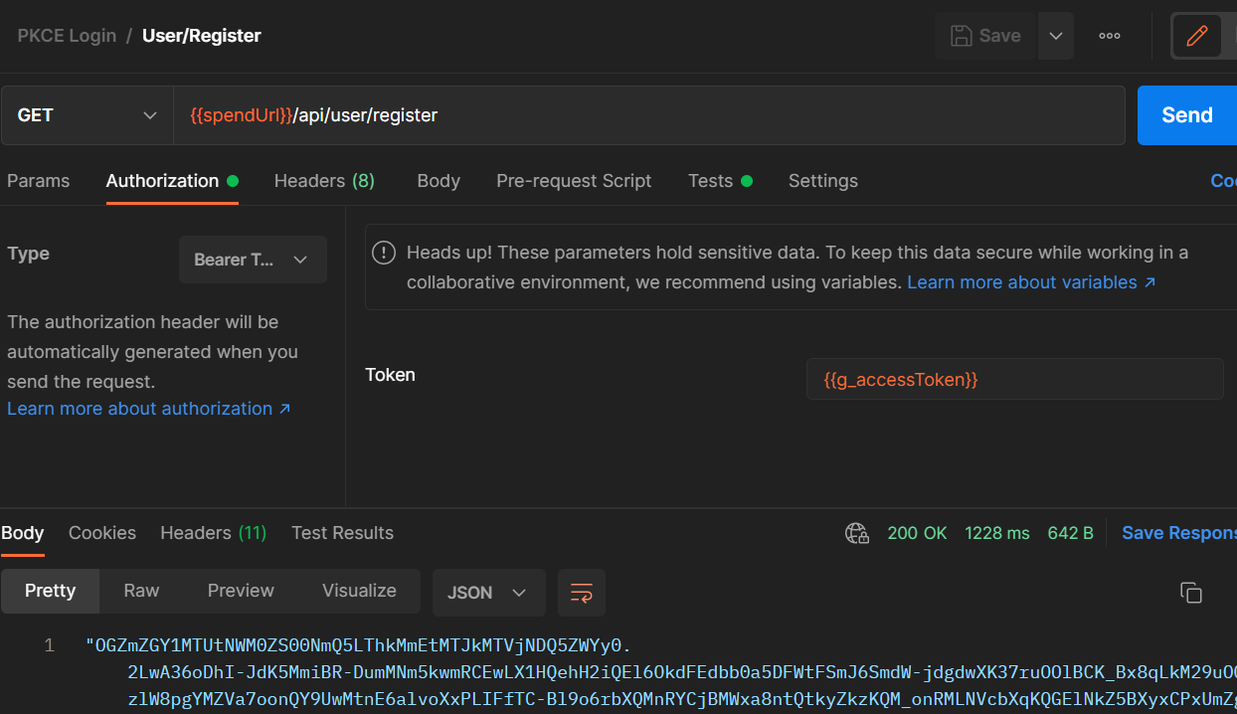Image resolution: width=1237 pixels, height=714 pixels.
Task: Open the JSON format dropdown
Action: pos(488,592)
